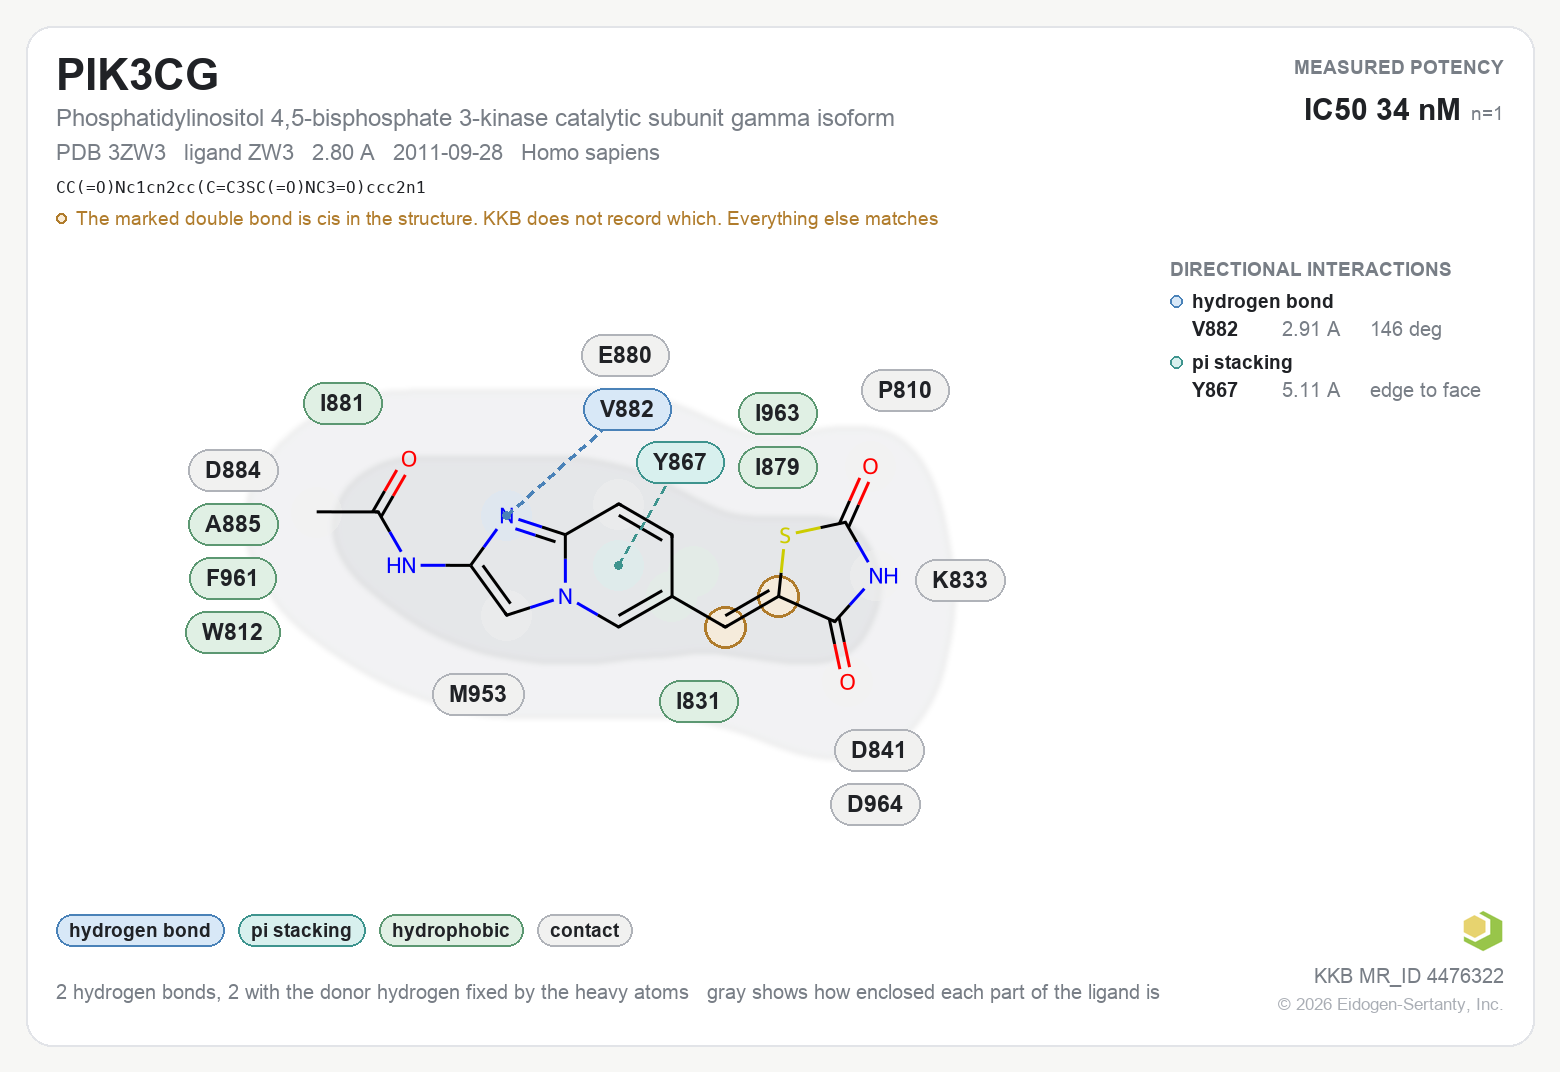The height and width of the screenshot is (1072, 1560).
Task: Click the KKB MR_ID 4476322 text
Action: click(x=1408, y=976)
